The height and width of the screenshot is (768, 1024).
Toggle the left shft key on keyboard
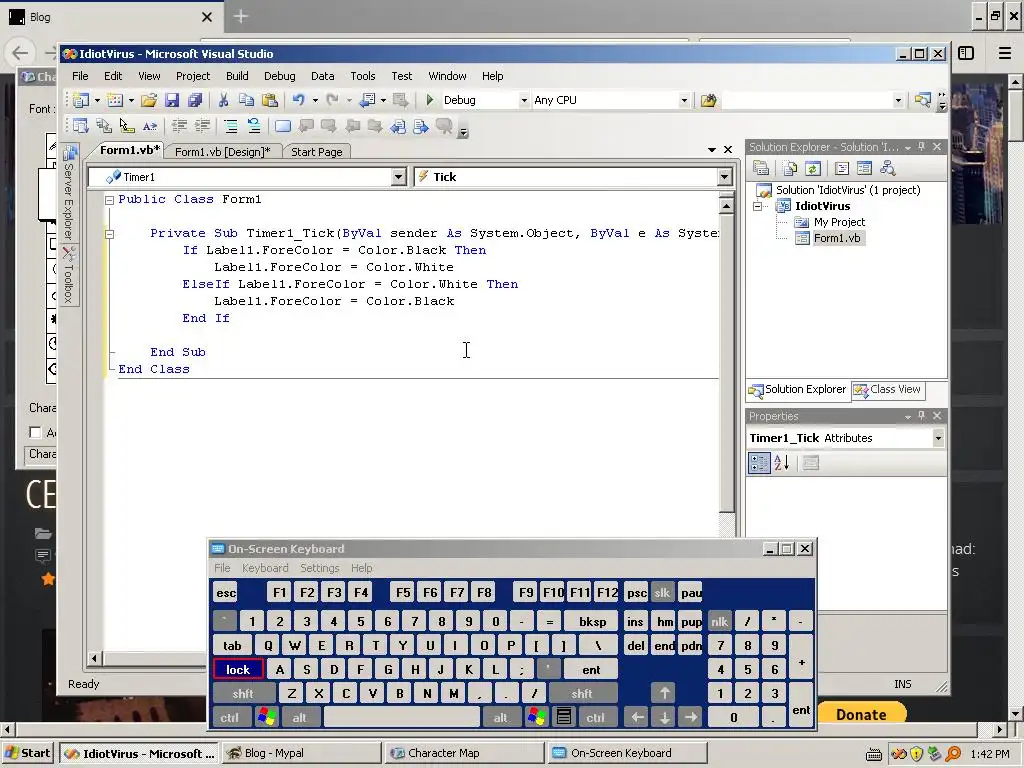pos(244,694)
